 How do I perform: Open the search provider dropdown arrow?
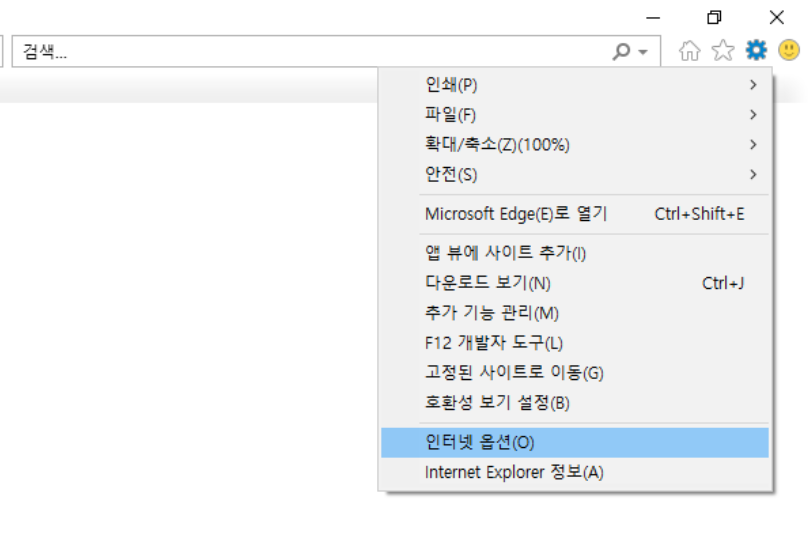[643, 52]
